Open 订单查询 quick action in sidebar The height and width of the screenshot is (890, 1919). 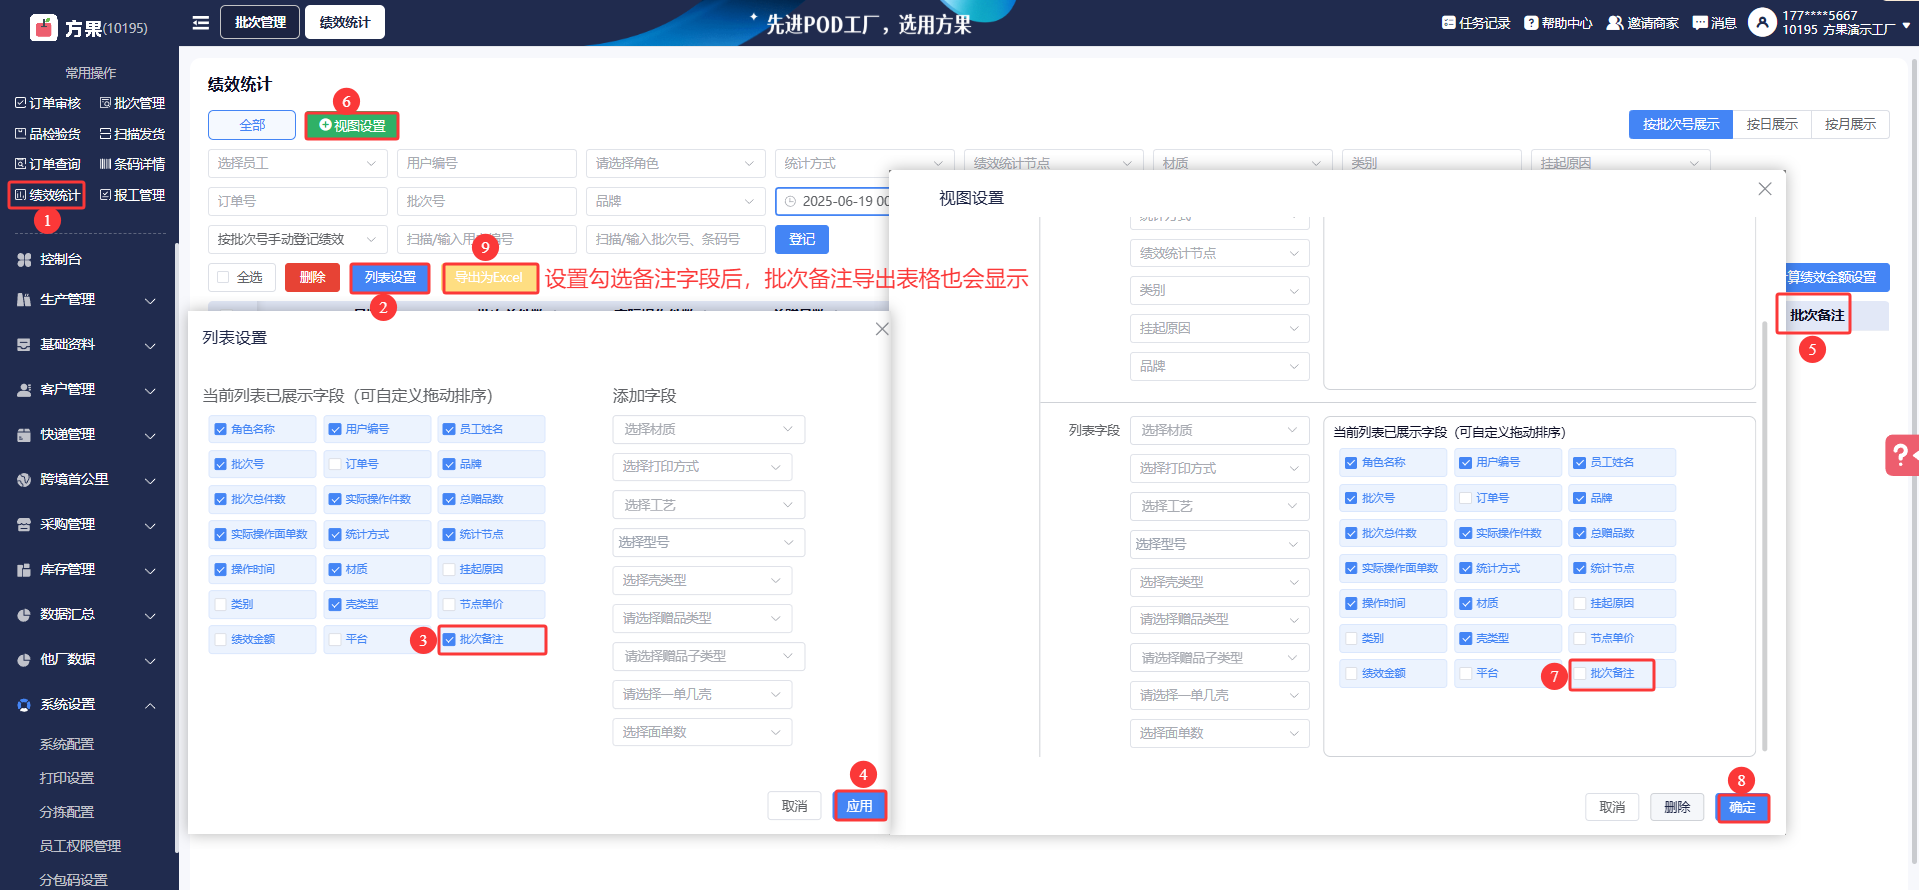(48, 164)
